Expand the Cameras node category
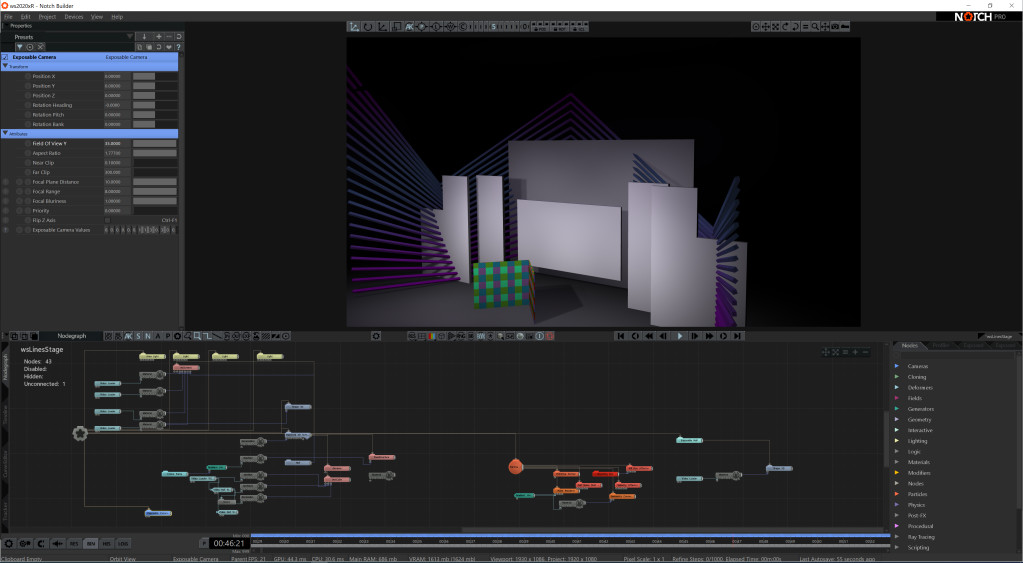Screen dimensions: 1023x563 coord(897,366)
